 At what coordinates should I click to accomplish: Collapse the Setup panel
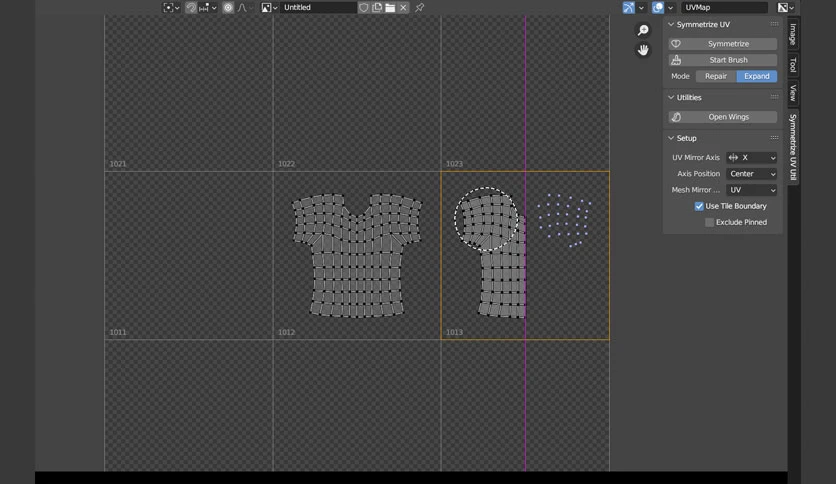(x=671, y=138)
